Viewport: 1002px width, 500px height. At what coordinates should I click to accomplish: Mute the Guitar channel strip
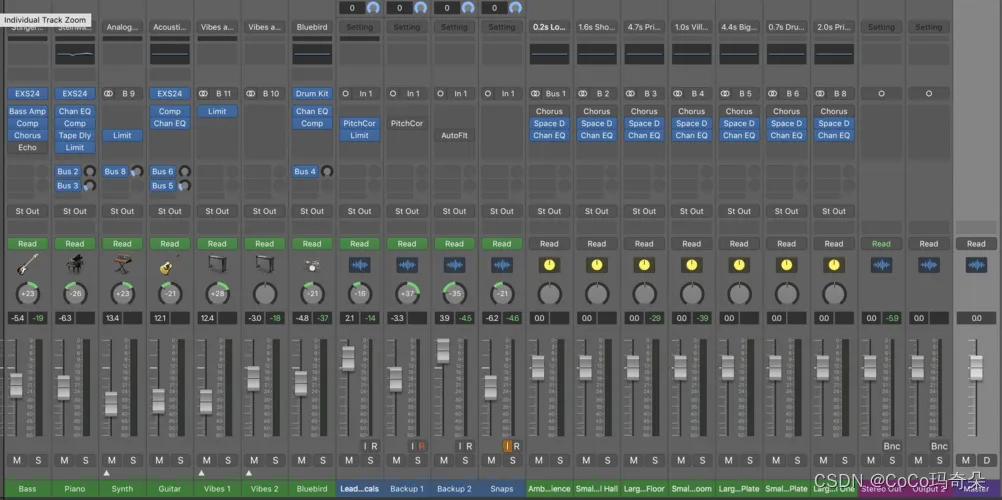point(159,460)
